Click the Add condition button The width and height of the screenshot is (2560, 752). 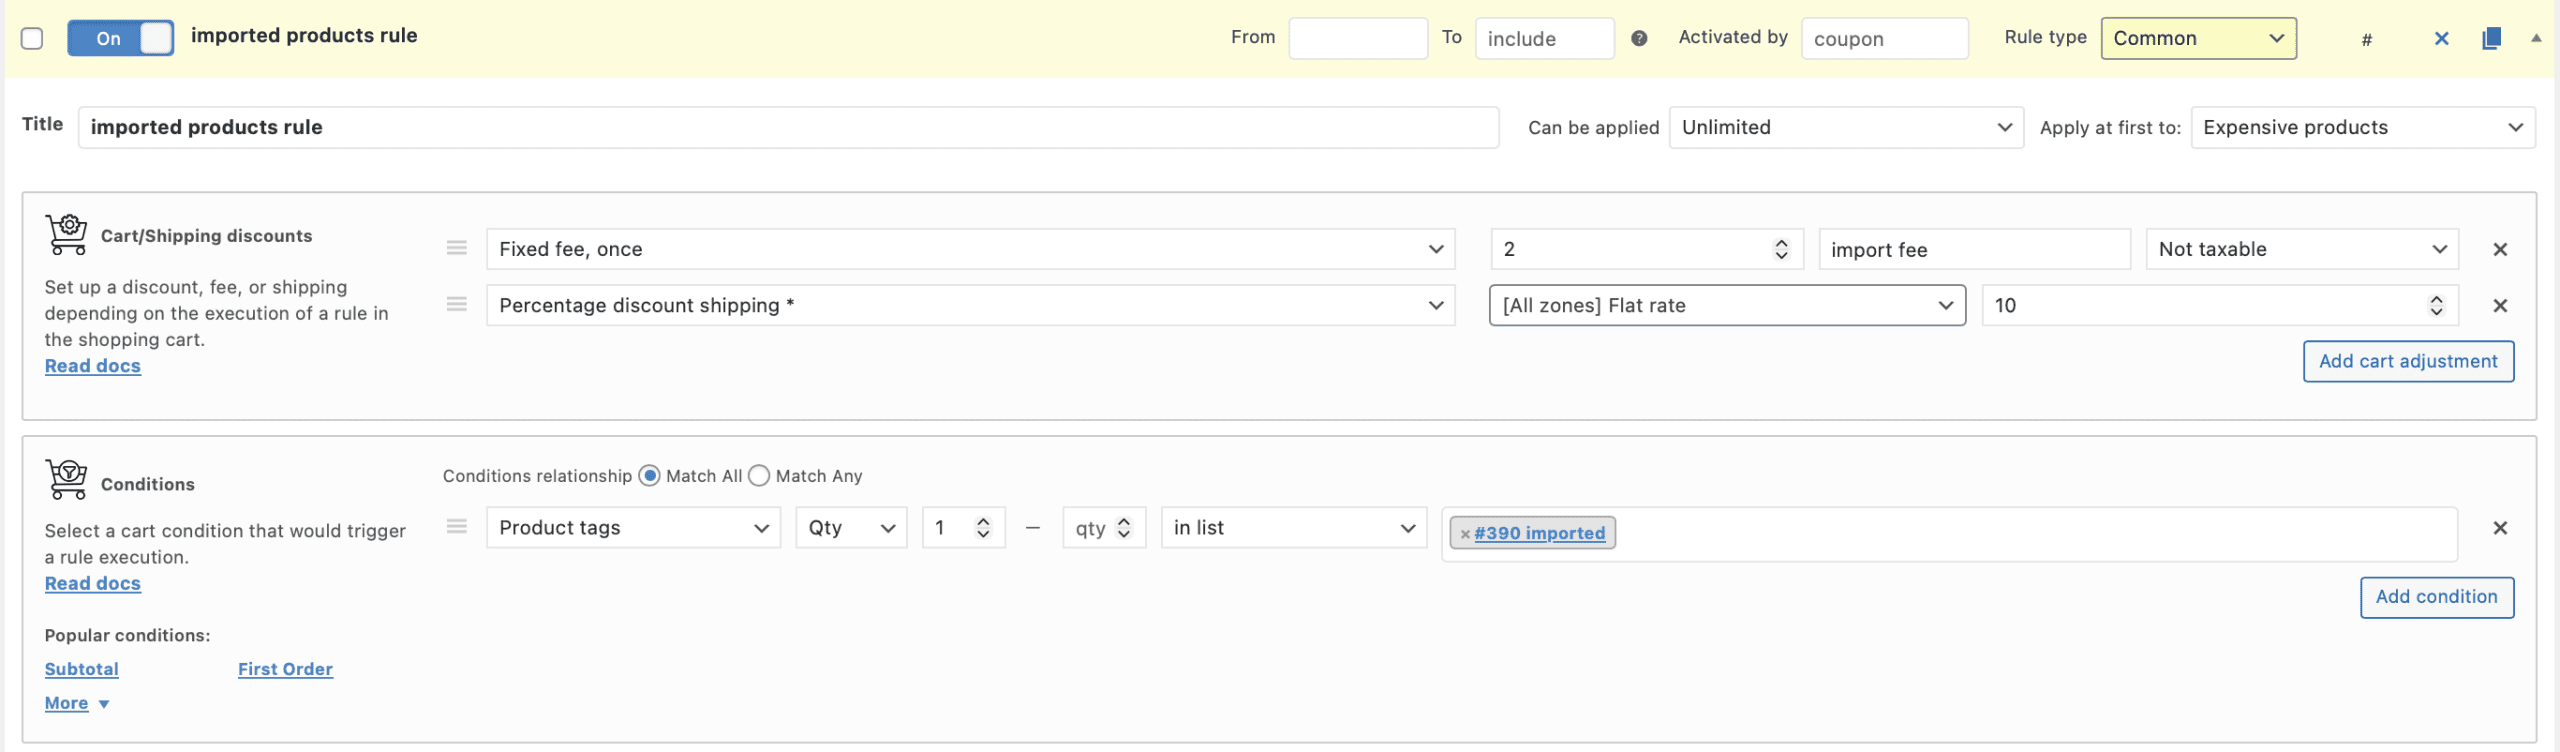[x=2436, y=597]
